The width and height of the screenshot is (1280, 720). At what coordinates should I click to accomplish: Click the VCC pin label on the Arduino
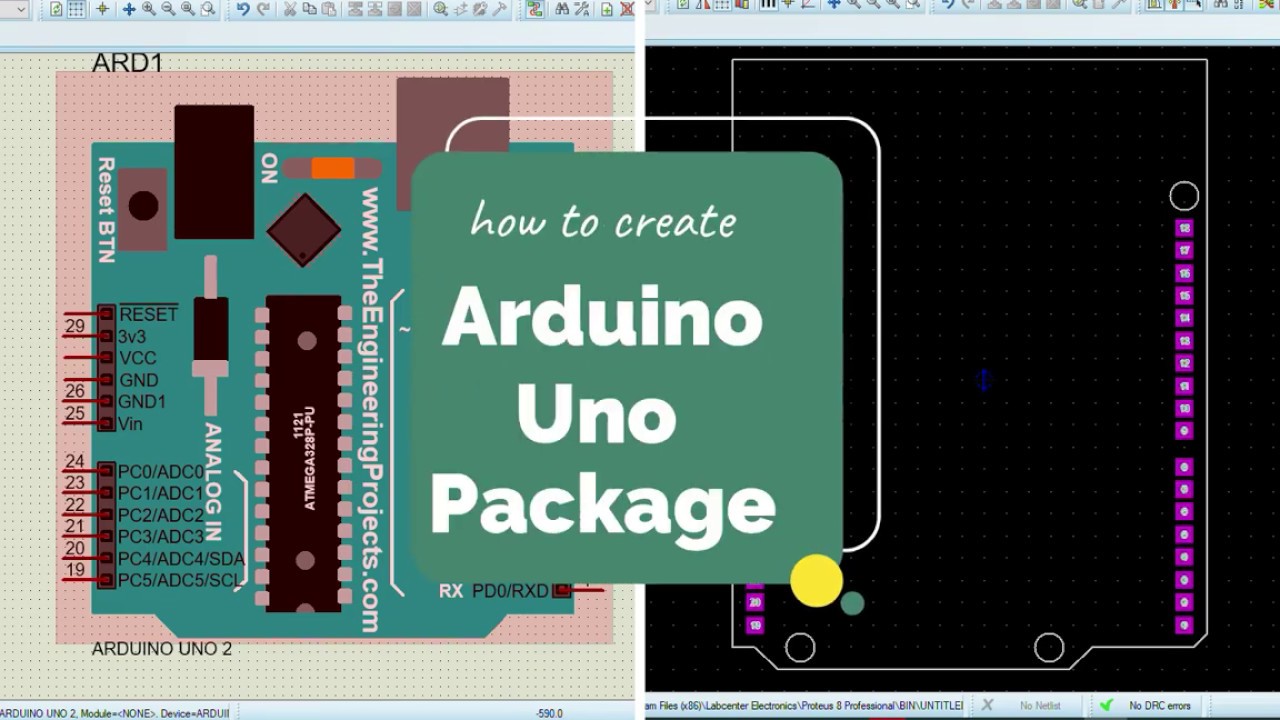point(137,358)
